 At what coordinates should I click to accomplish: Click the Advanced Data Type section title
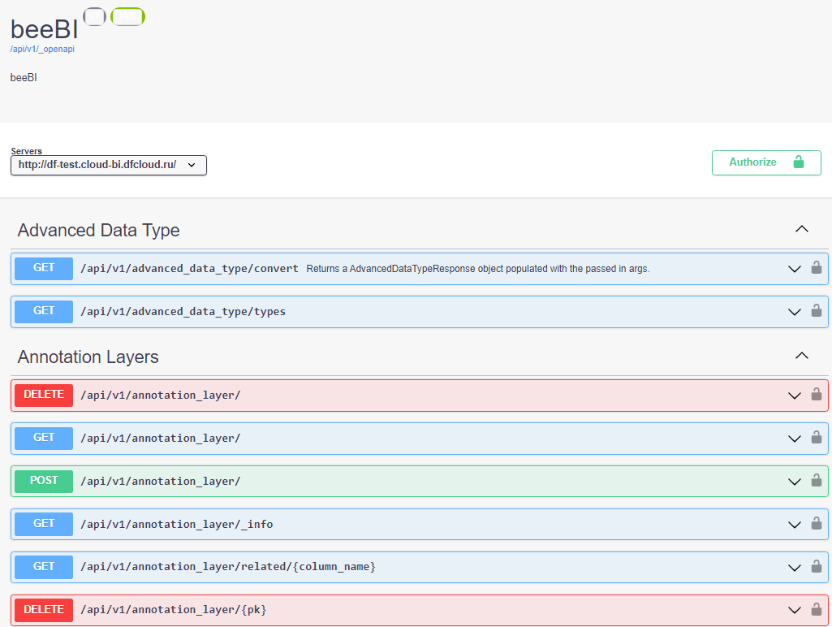[x=99, y=230]
